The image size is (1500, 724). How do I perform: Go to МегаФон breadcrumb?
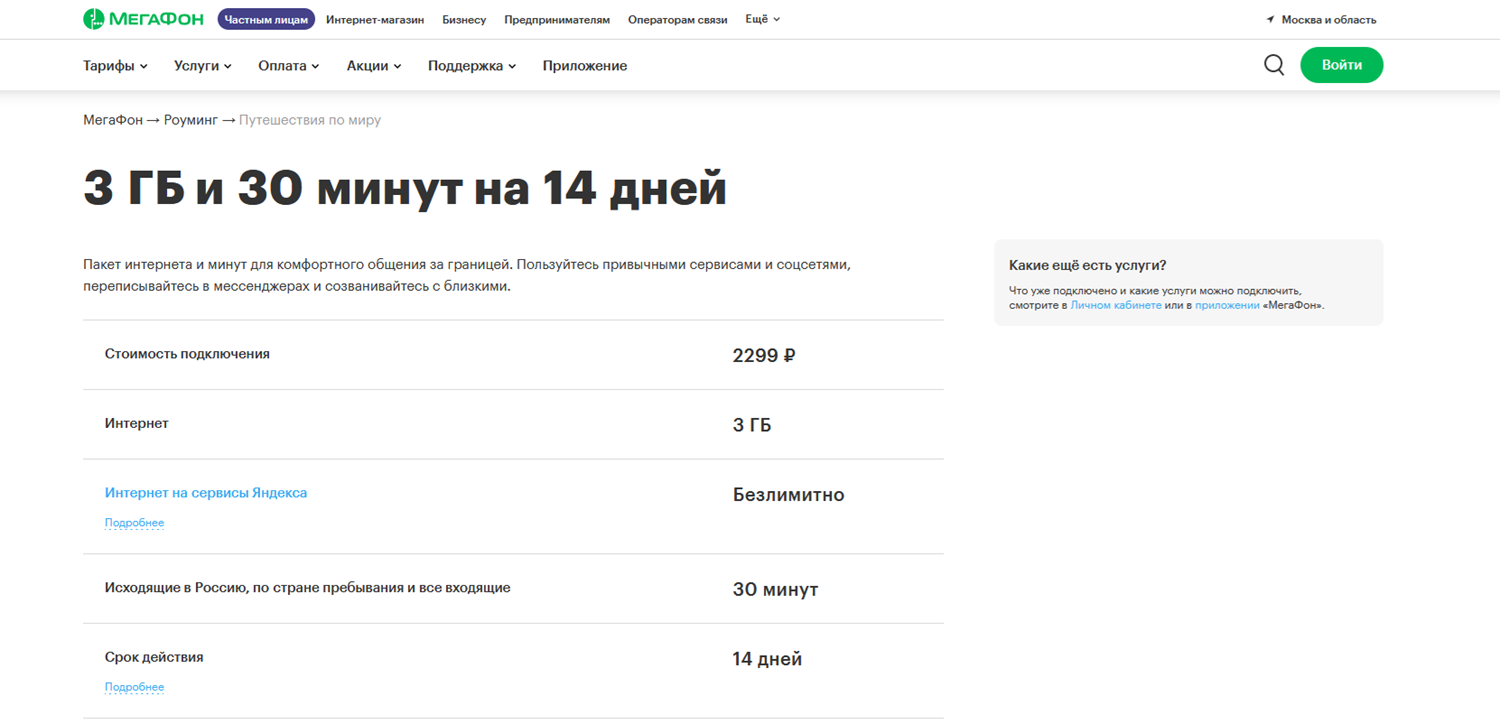point(113,120)
